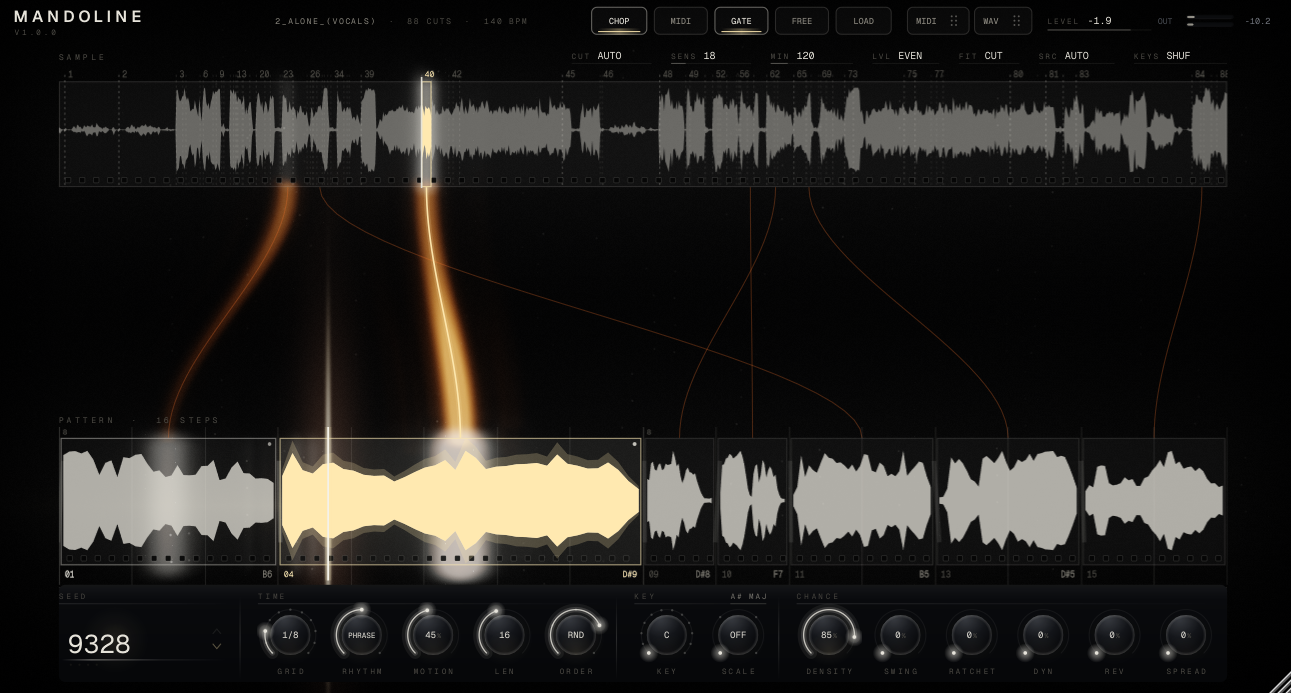This screenshot has height=693, width=1291.
Task: Click the LEN knob showing 16
Action: [x=504, y=635]
